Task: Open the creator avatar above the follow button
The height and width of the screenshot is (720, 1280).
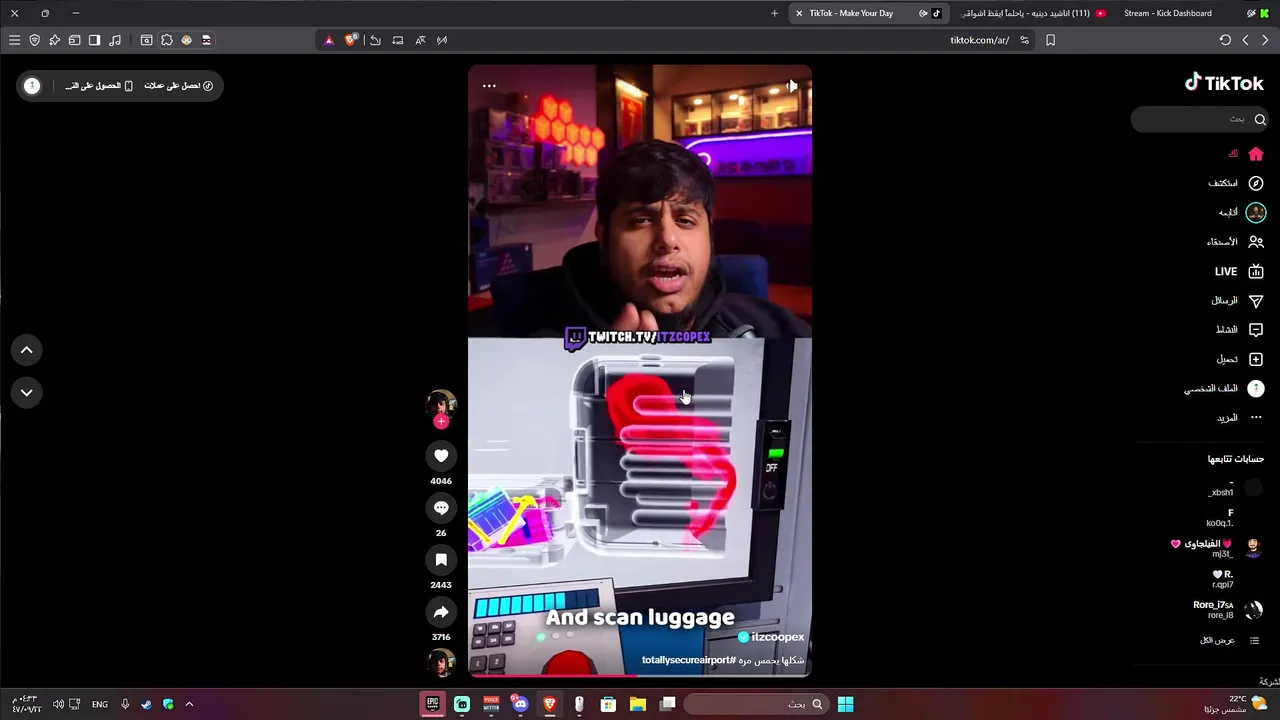Action: click(x=441, y=404)
